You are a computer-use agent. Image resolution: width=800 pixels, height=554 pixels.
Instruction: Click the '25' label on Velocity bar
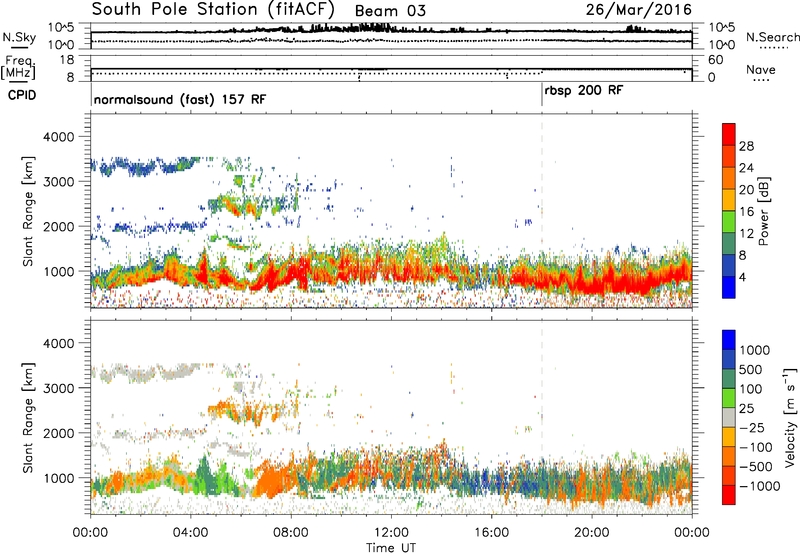(746, 408)
